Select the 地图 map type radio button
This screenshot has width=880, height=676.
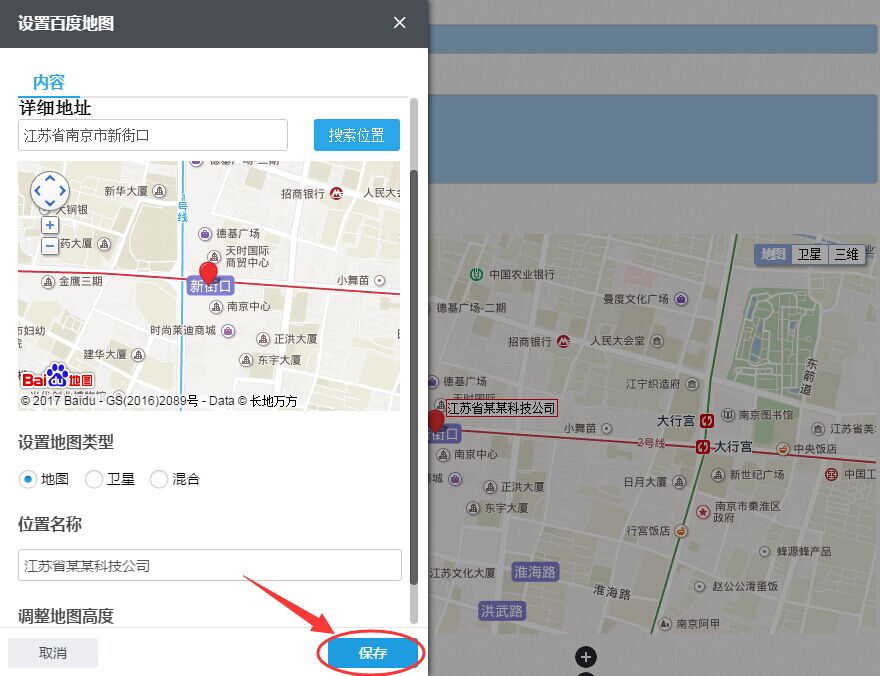(x=27, y=479)
